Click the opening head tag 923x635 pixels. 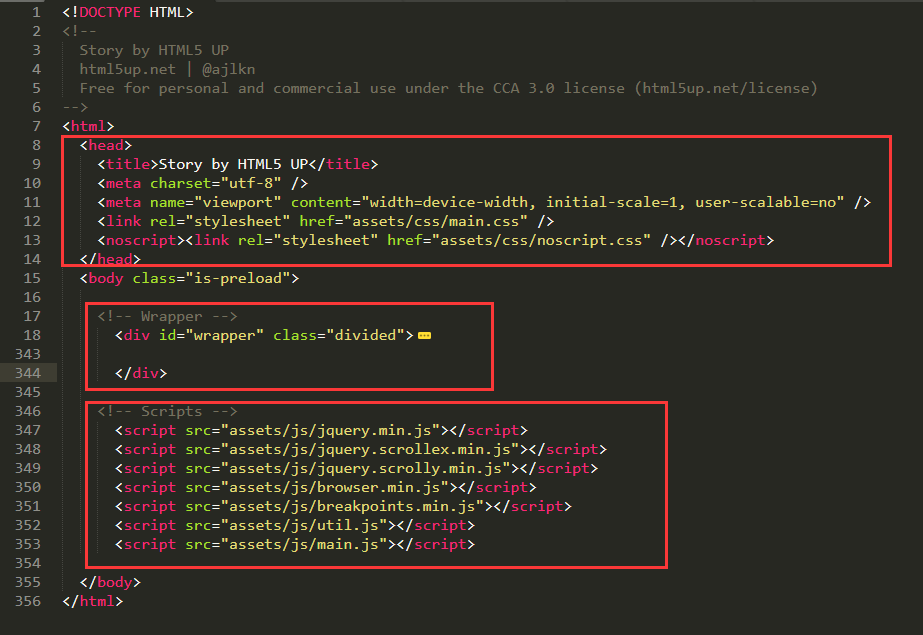[x=106, y=145]
